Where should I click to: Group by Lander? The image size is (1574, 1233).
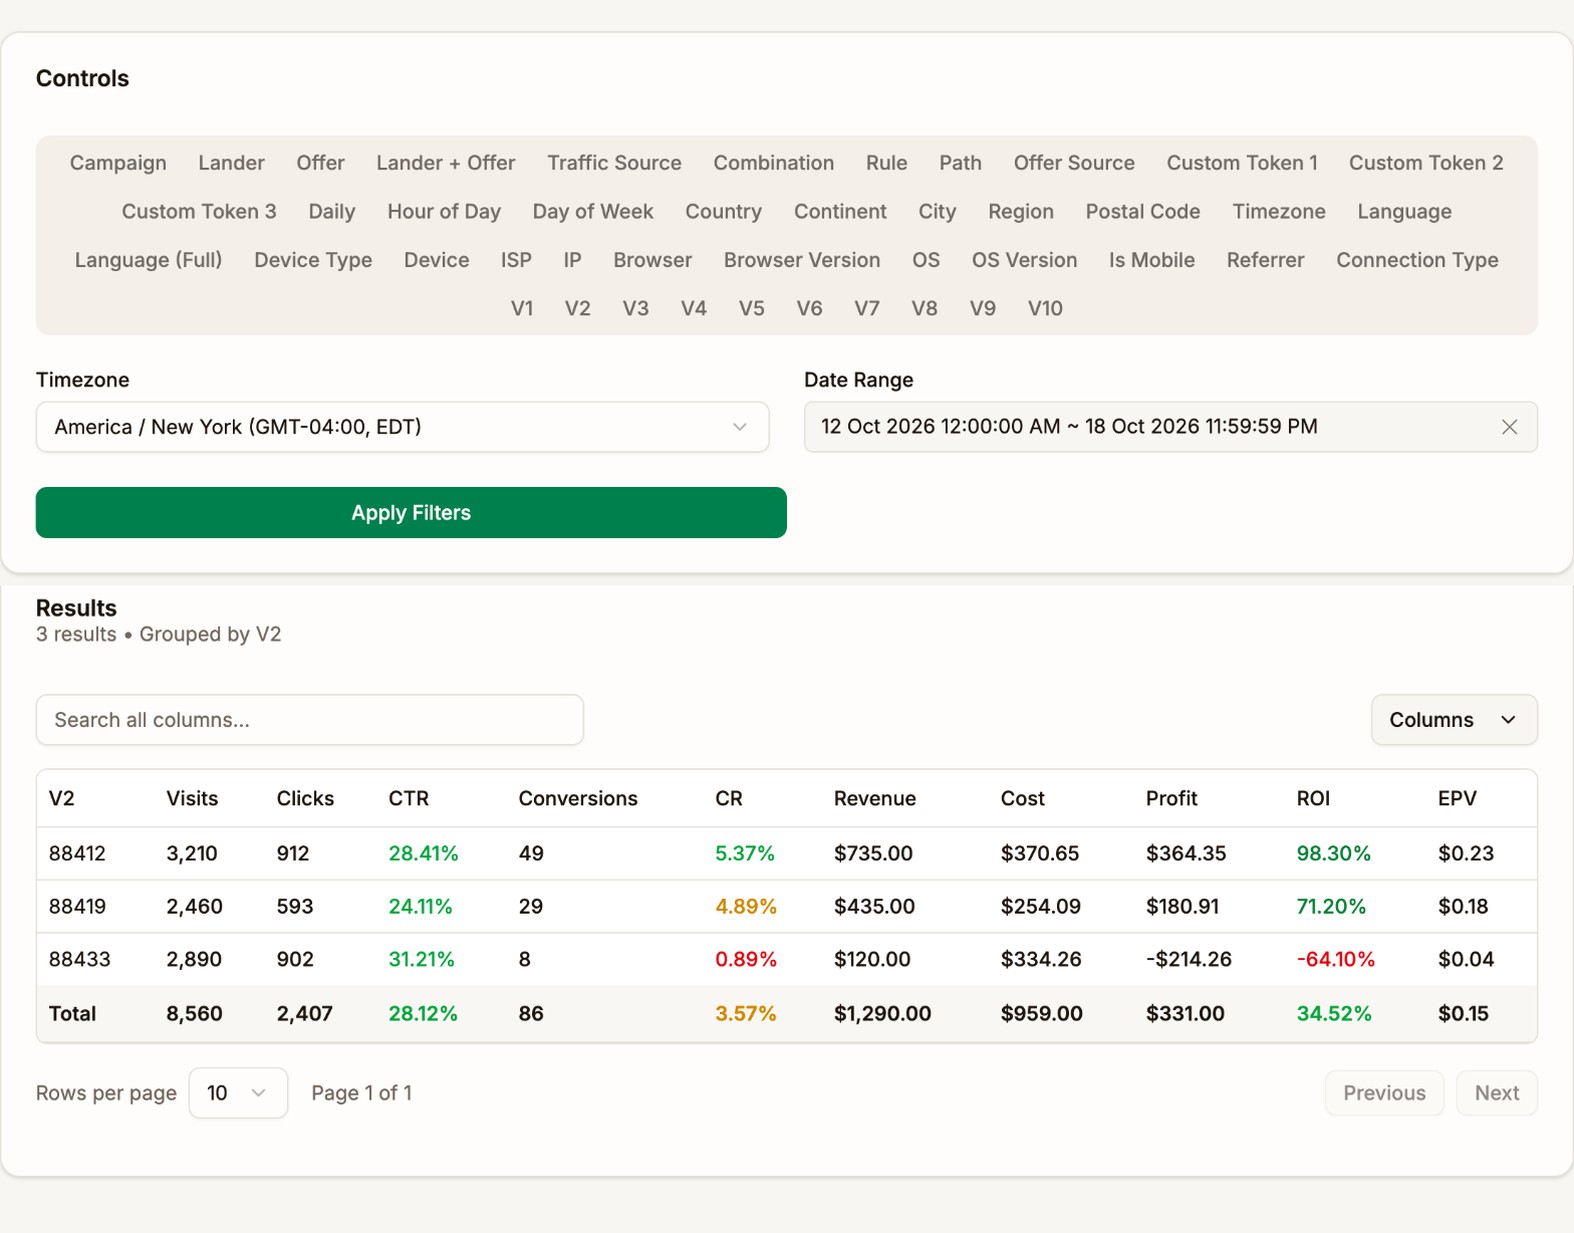pyautogui.click(x=231, y=163)
